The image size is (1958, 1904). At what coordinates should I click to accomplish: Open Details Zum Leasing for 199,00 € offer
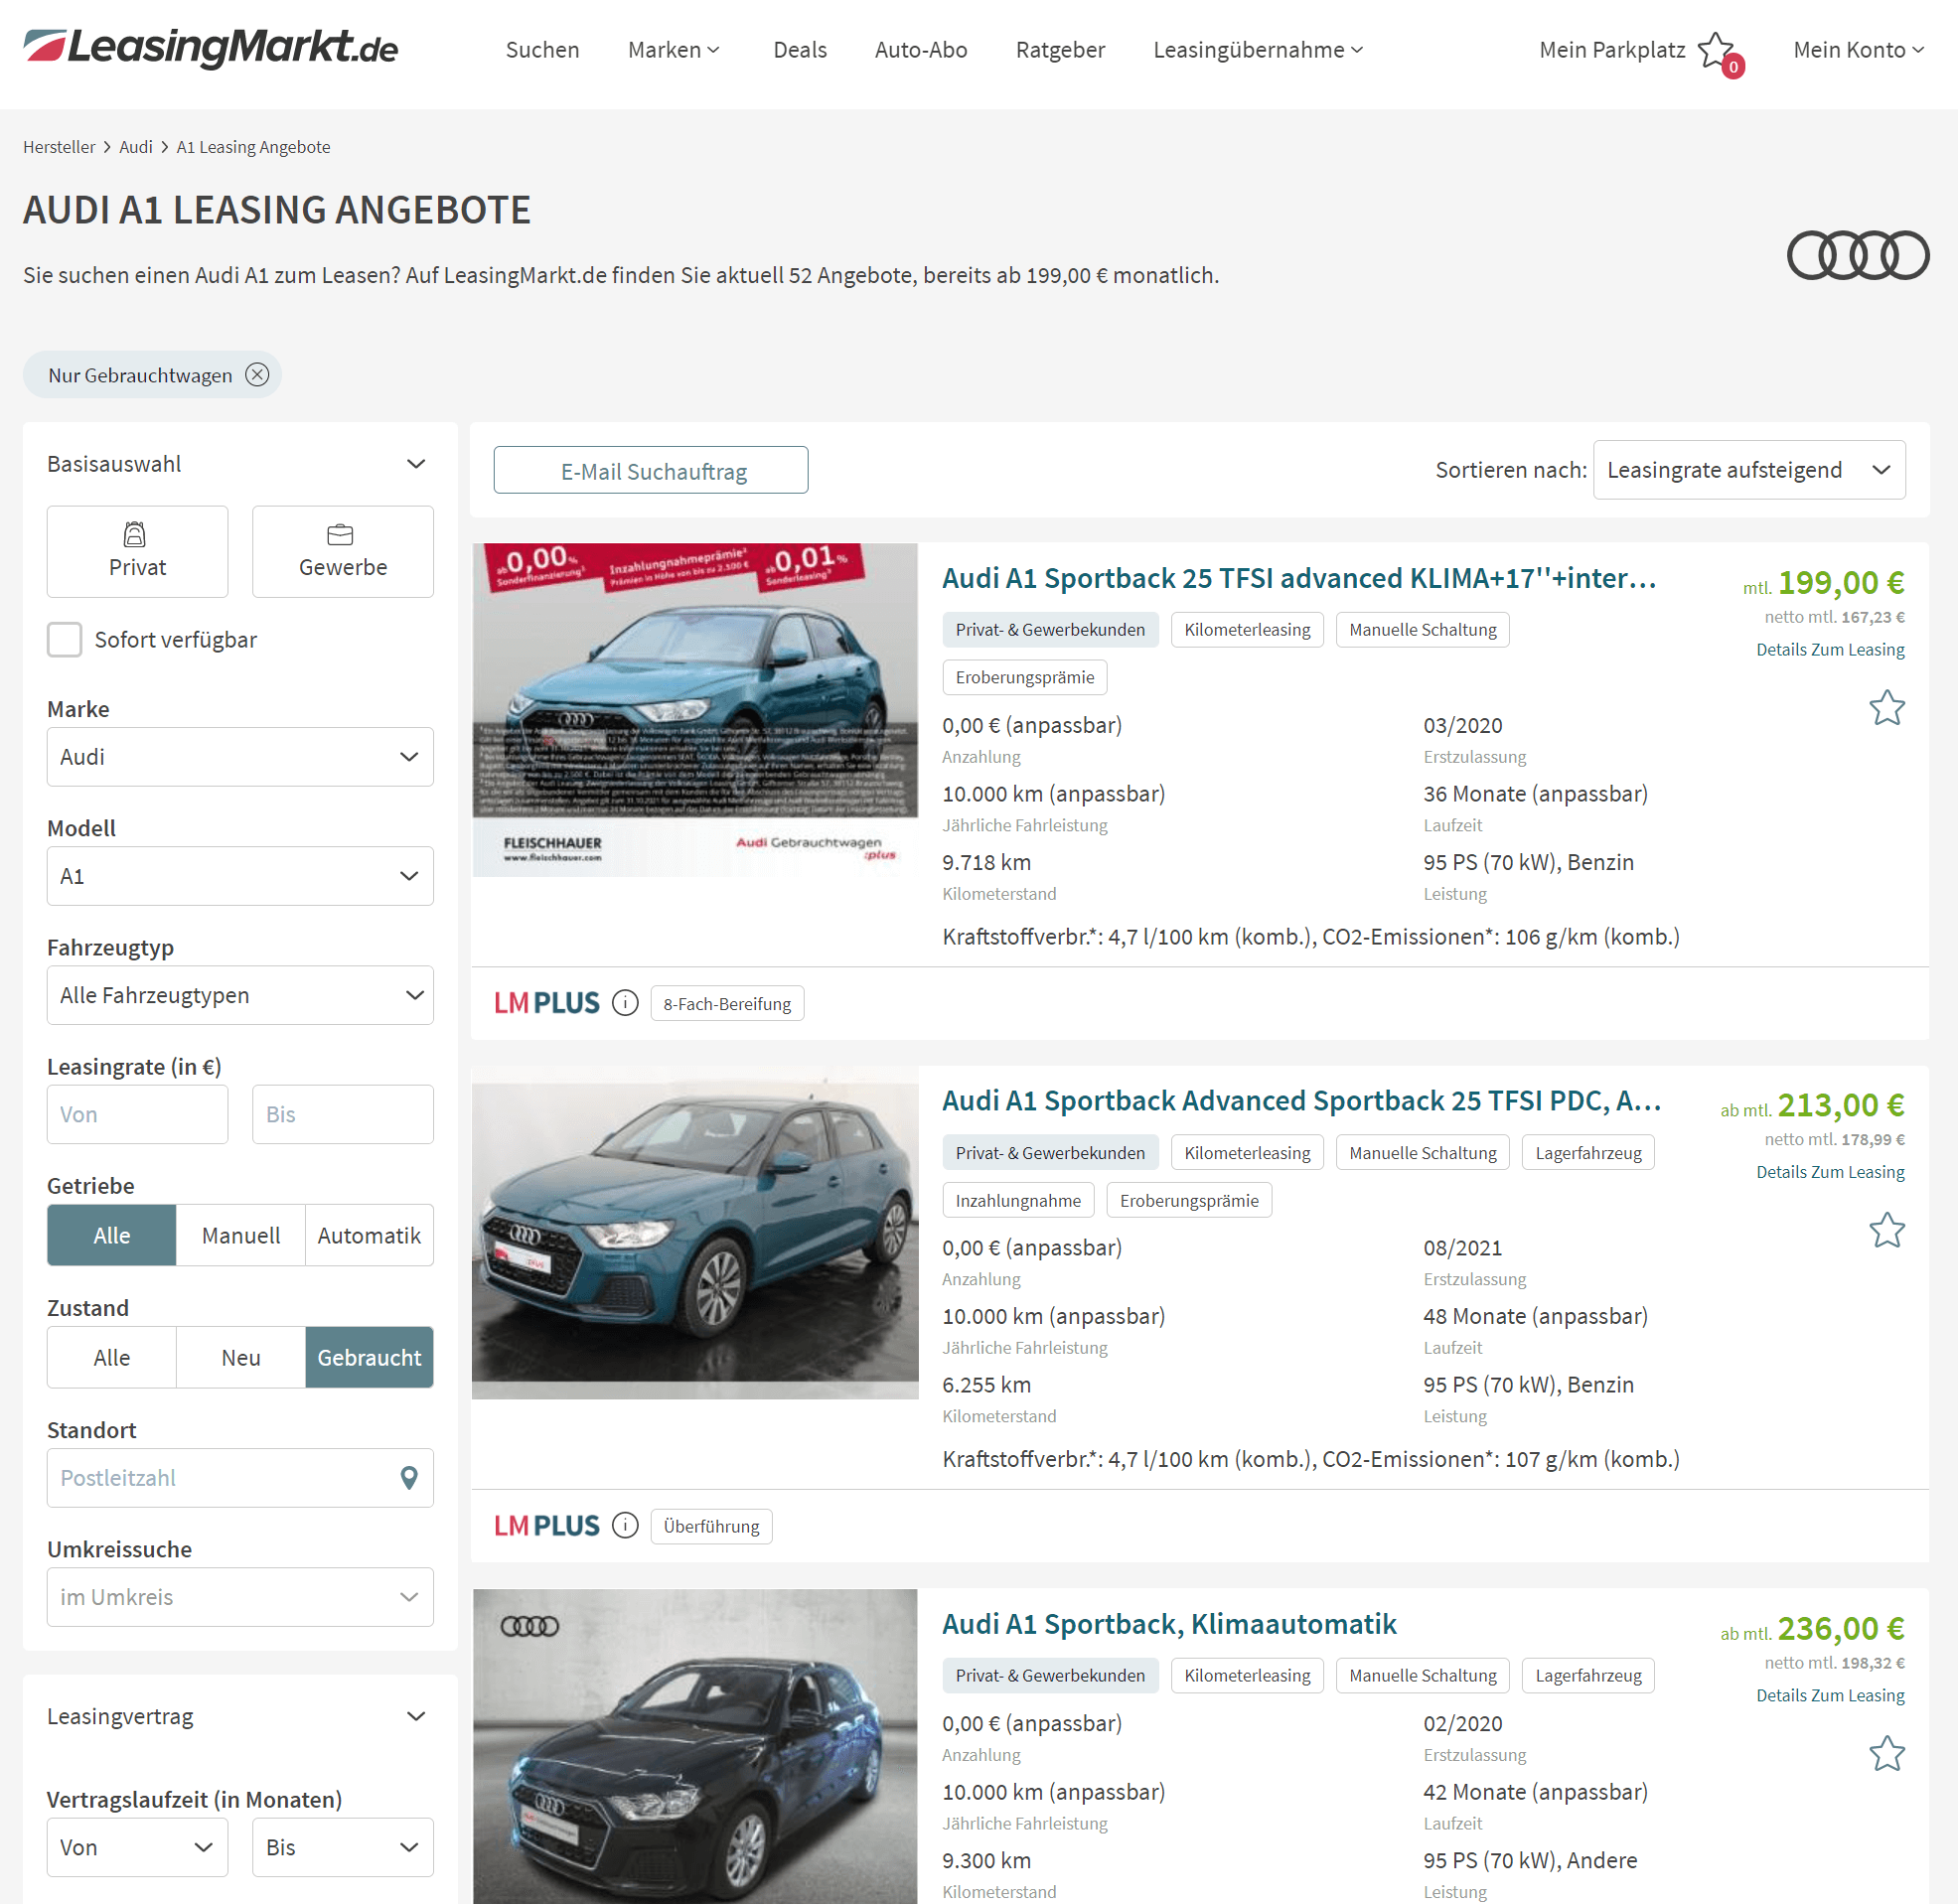coord(1830,650)
